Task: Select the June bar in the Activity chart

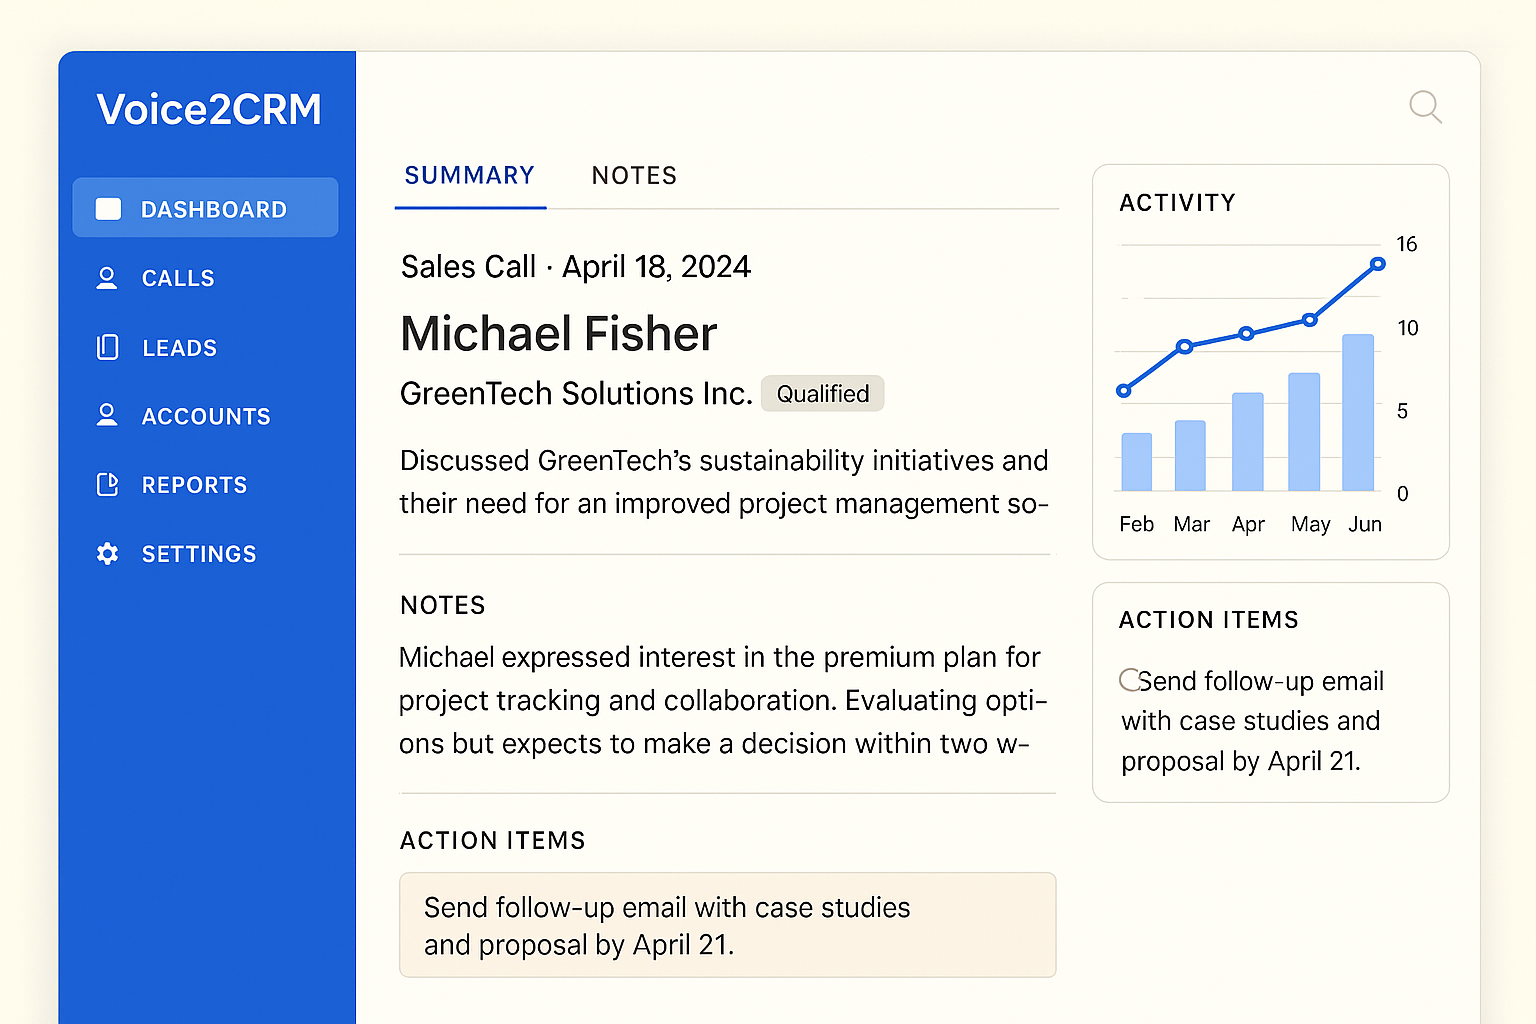Action: click(x=1357, y=412)
